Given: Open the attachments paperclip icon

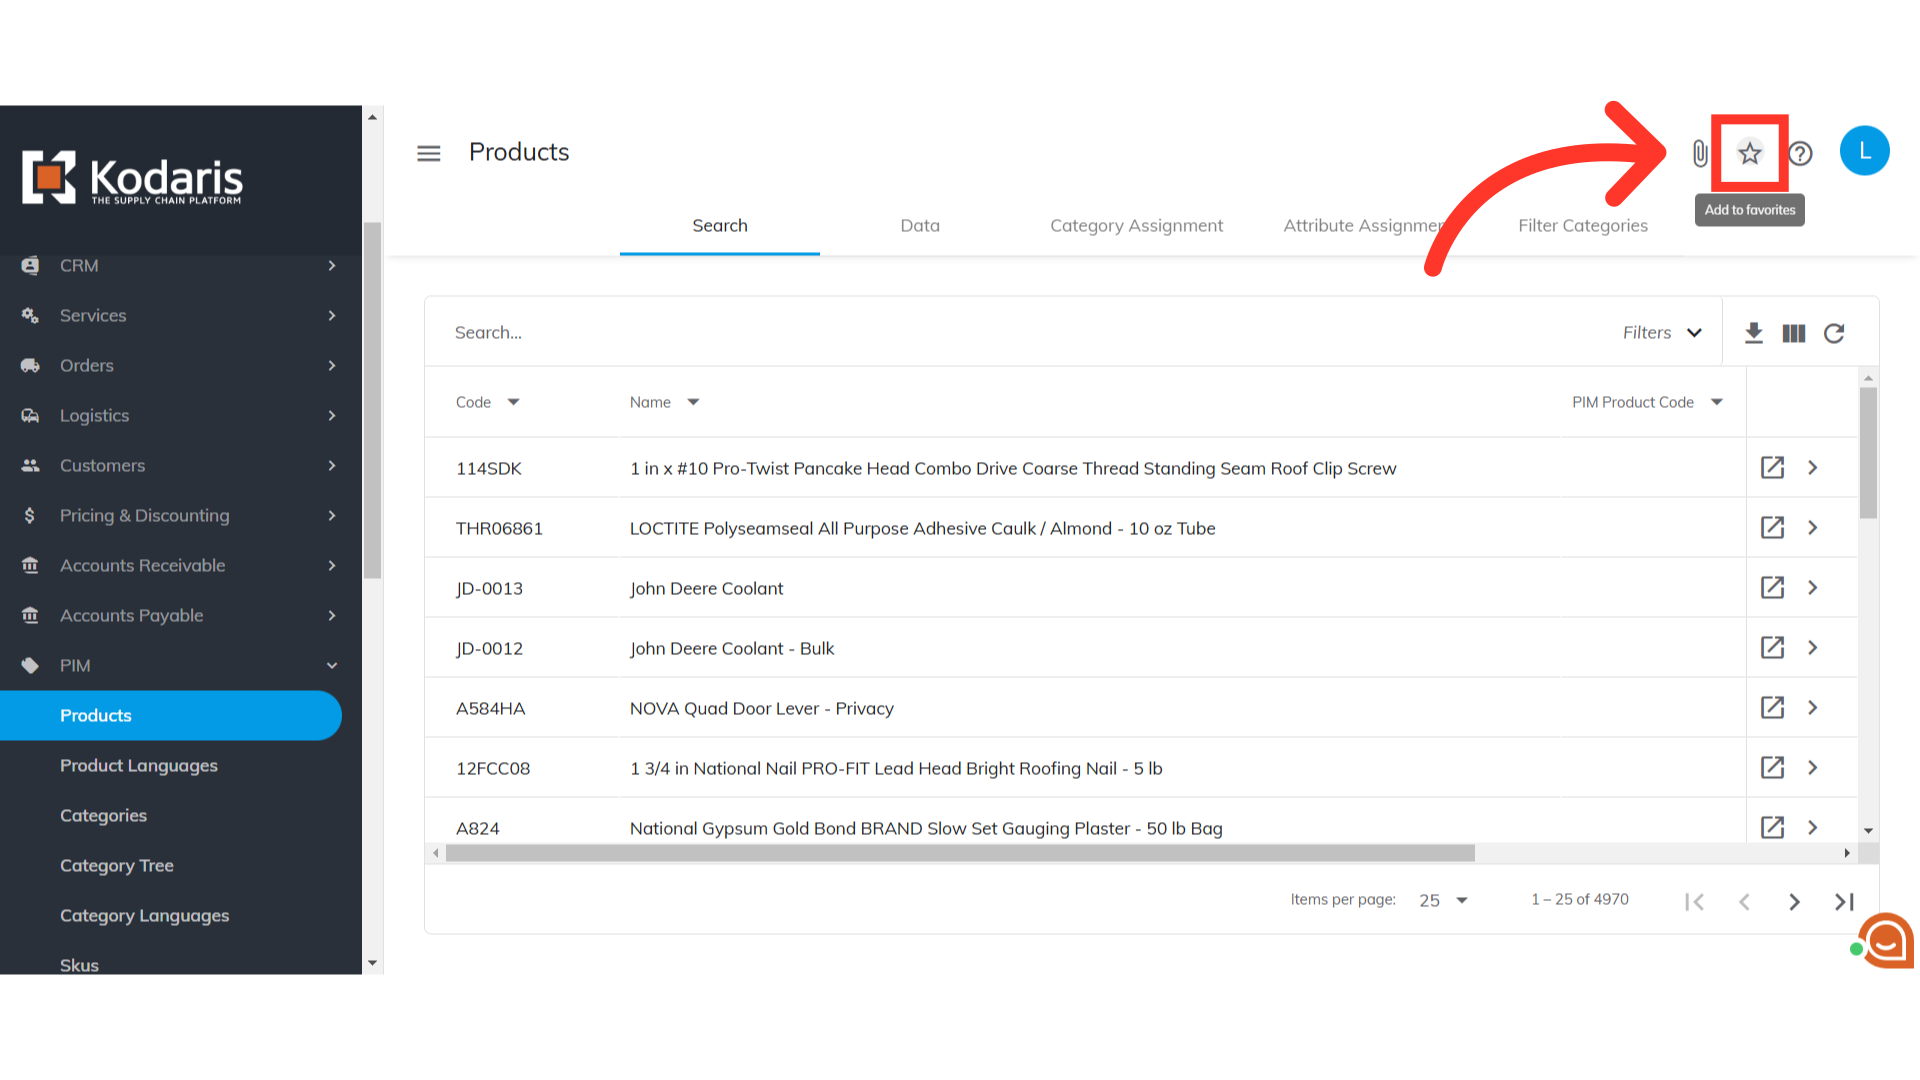Looking at the screenshot, I should 1699,153.
